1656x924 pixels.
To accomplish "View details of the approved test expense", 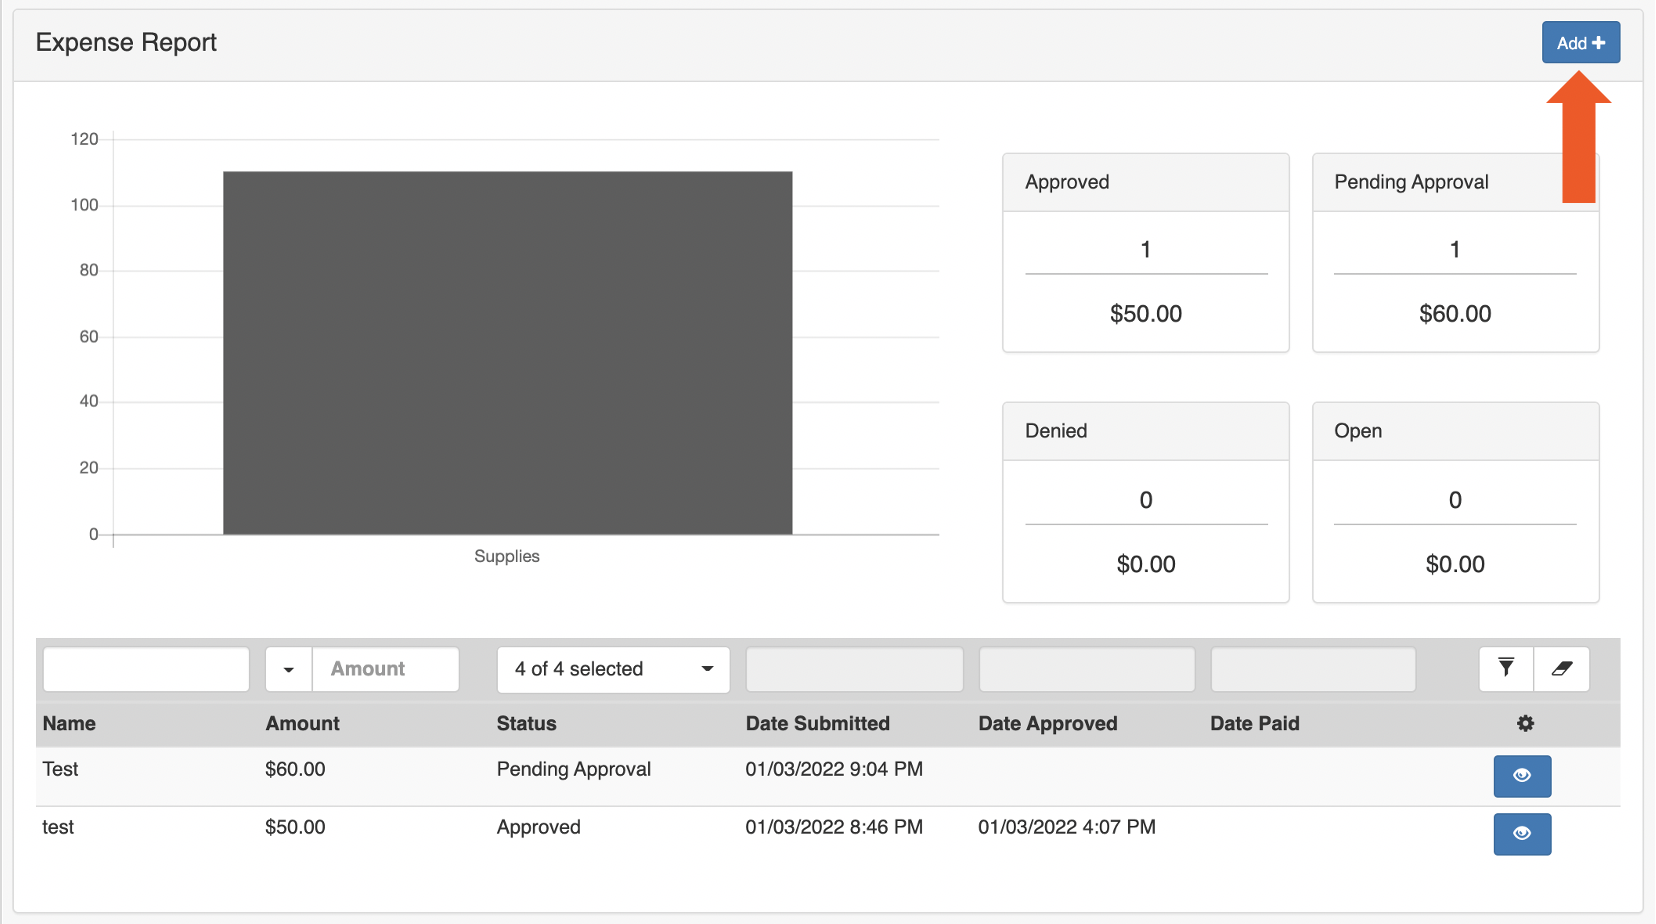I will click(1522, 834).
